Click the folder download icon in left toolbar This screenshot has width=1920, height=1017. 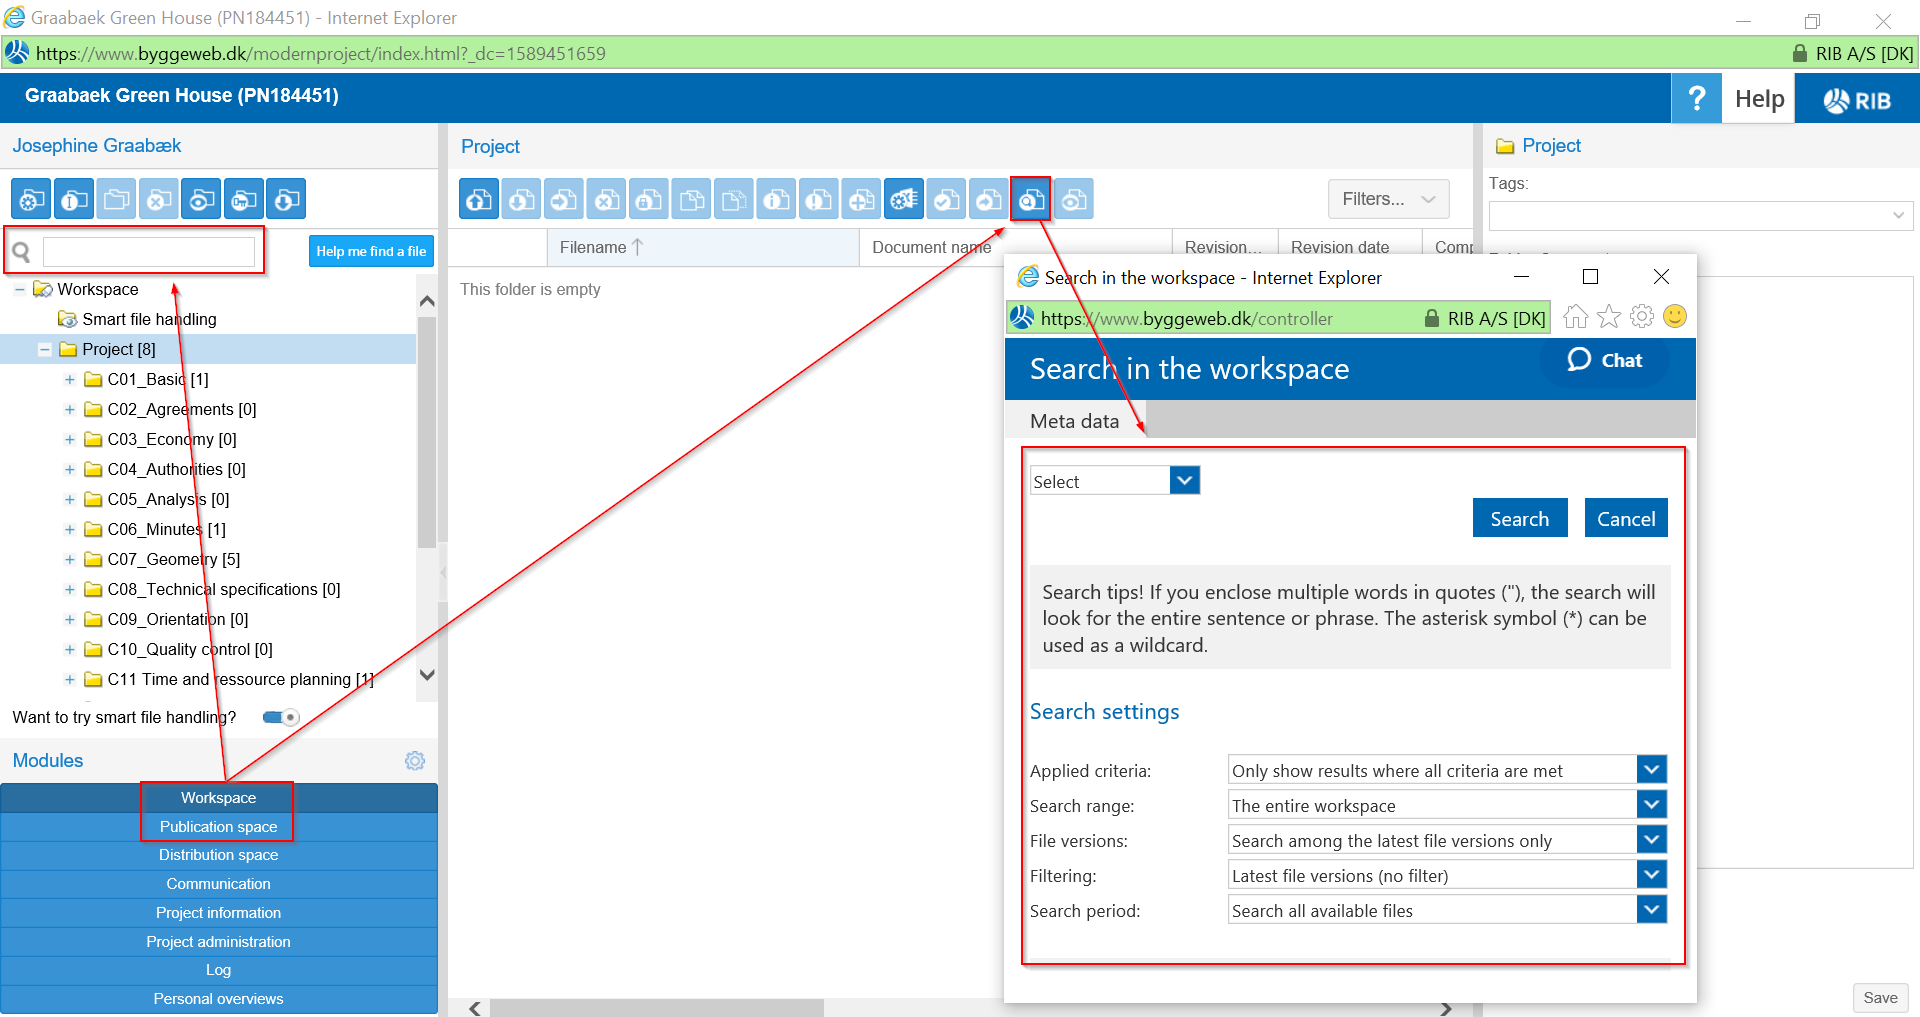(287, 200)
